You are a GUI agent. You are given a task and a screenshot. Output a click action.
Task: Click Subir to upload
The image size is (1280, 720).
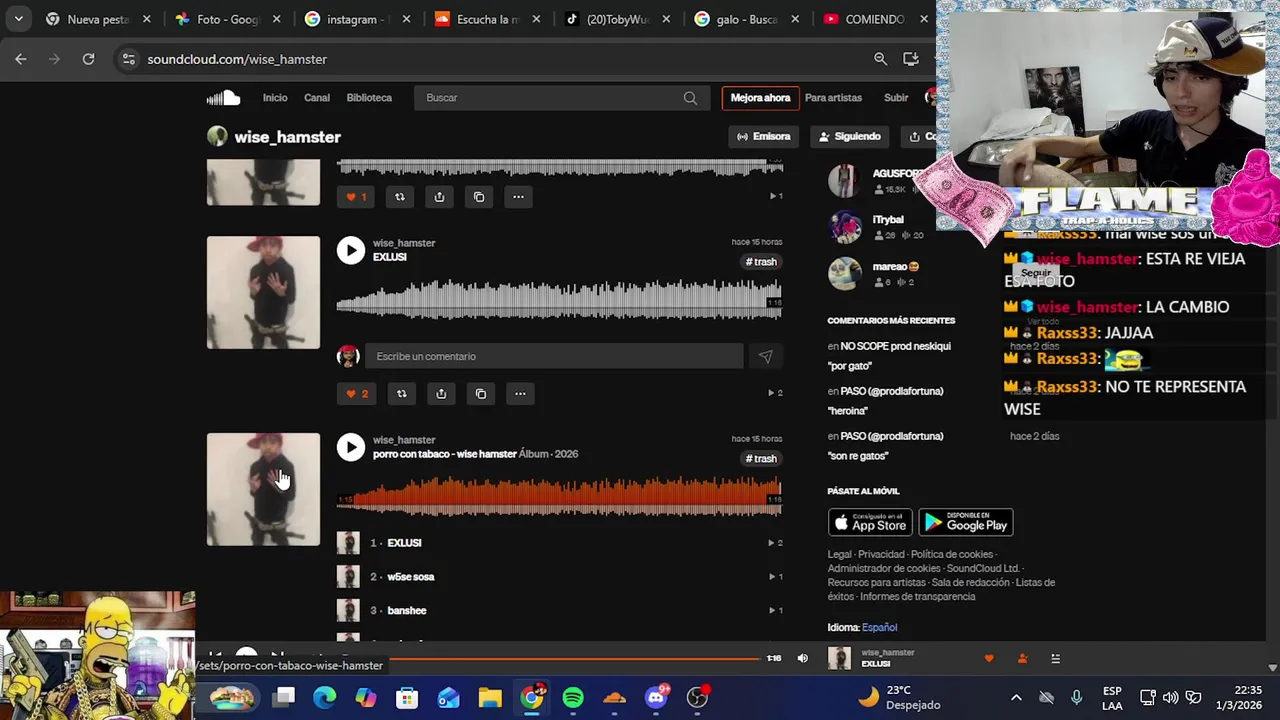pyautogui.click(x=896, y=98)
